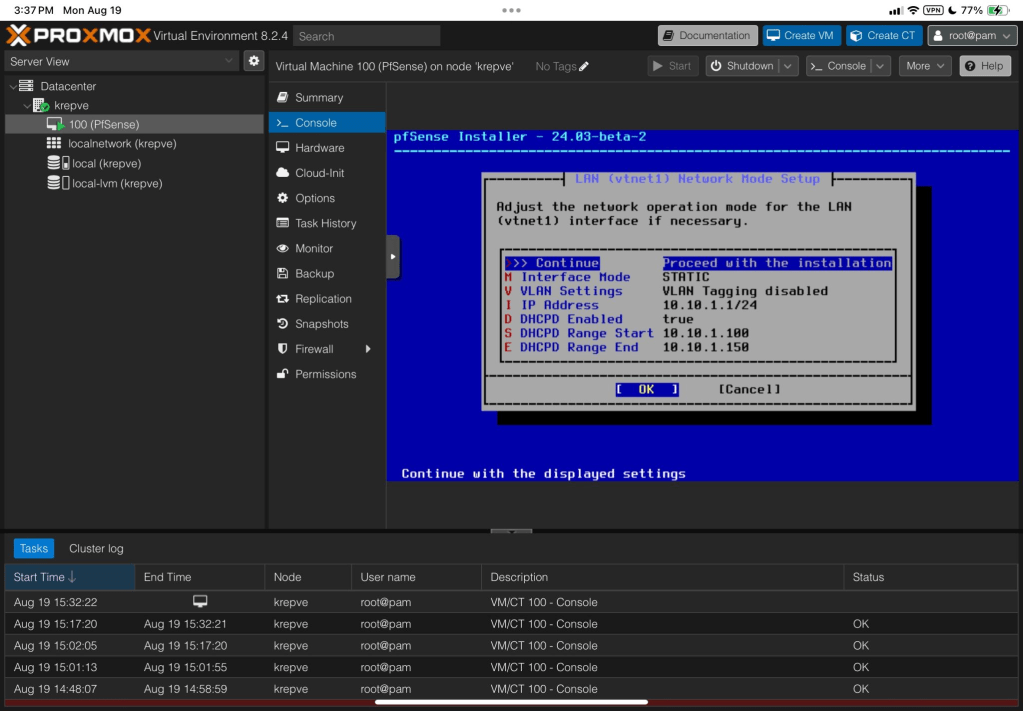Viewport: 1023px width, 711px height.
Task: Click the Proxmox search field
Action: 366,36
